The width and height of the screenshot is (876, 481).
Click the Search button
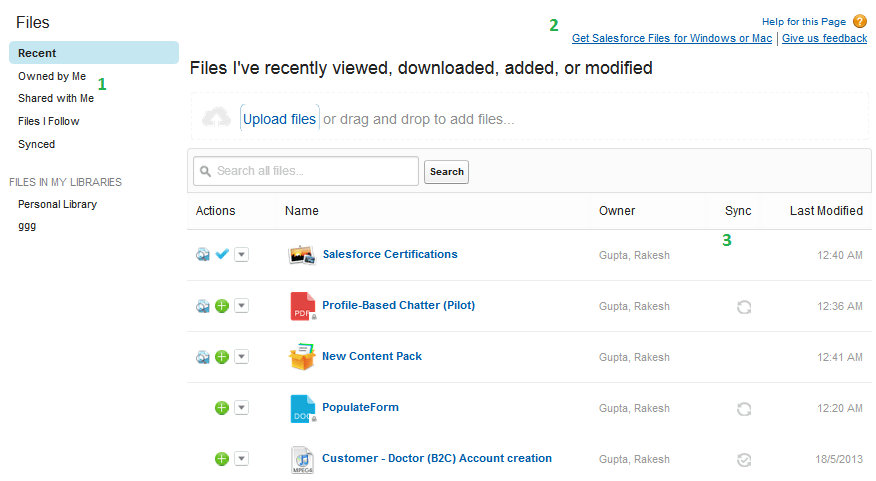point(446,172)
